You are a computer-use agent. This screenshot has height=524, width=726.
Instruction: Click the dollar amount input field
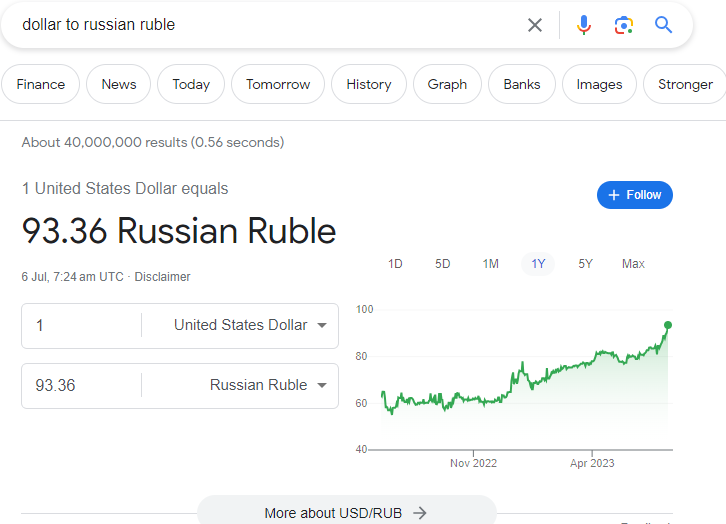80,325
